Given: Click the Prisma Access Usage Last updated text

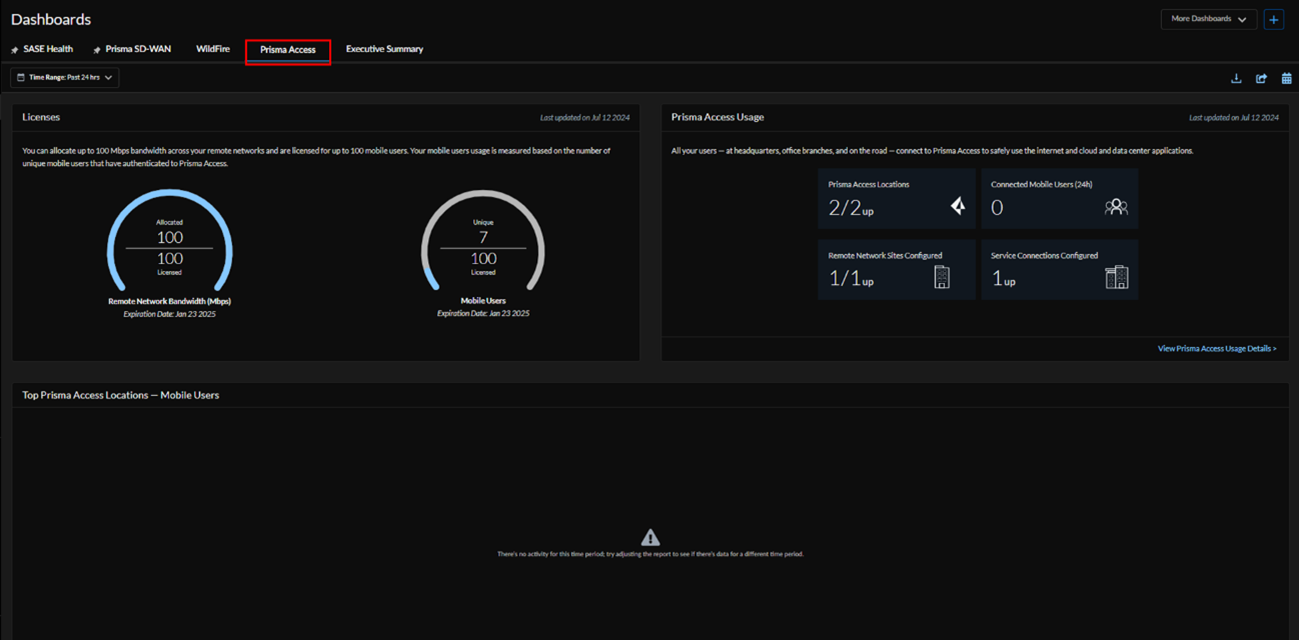Looking at the screenshot, I should point(1234,118).
